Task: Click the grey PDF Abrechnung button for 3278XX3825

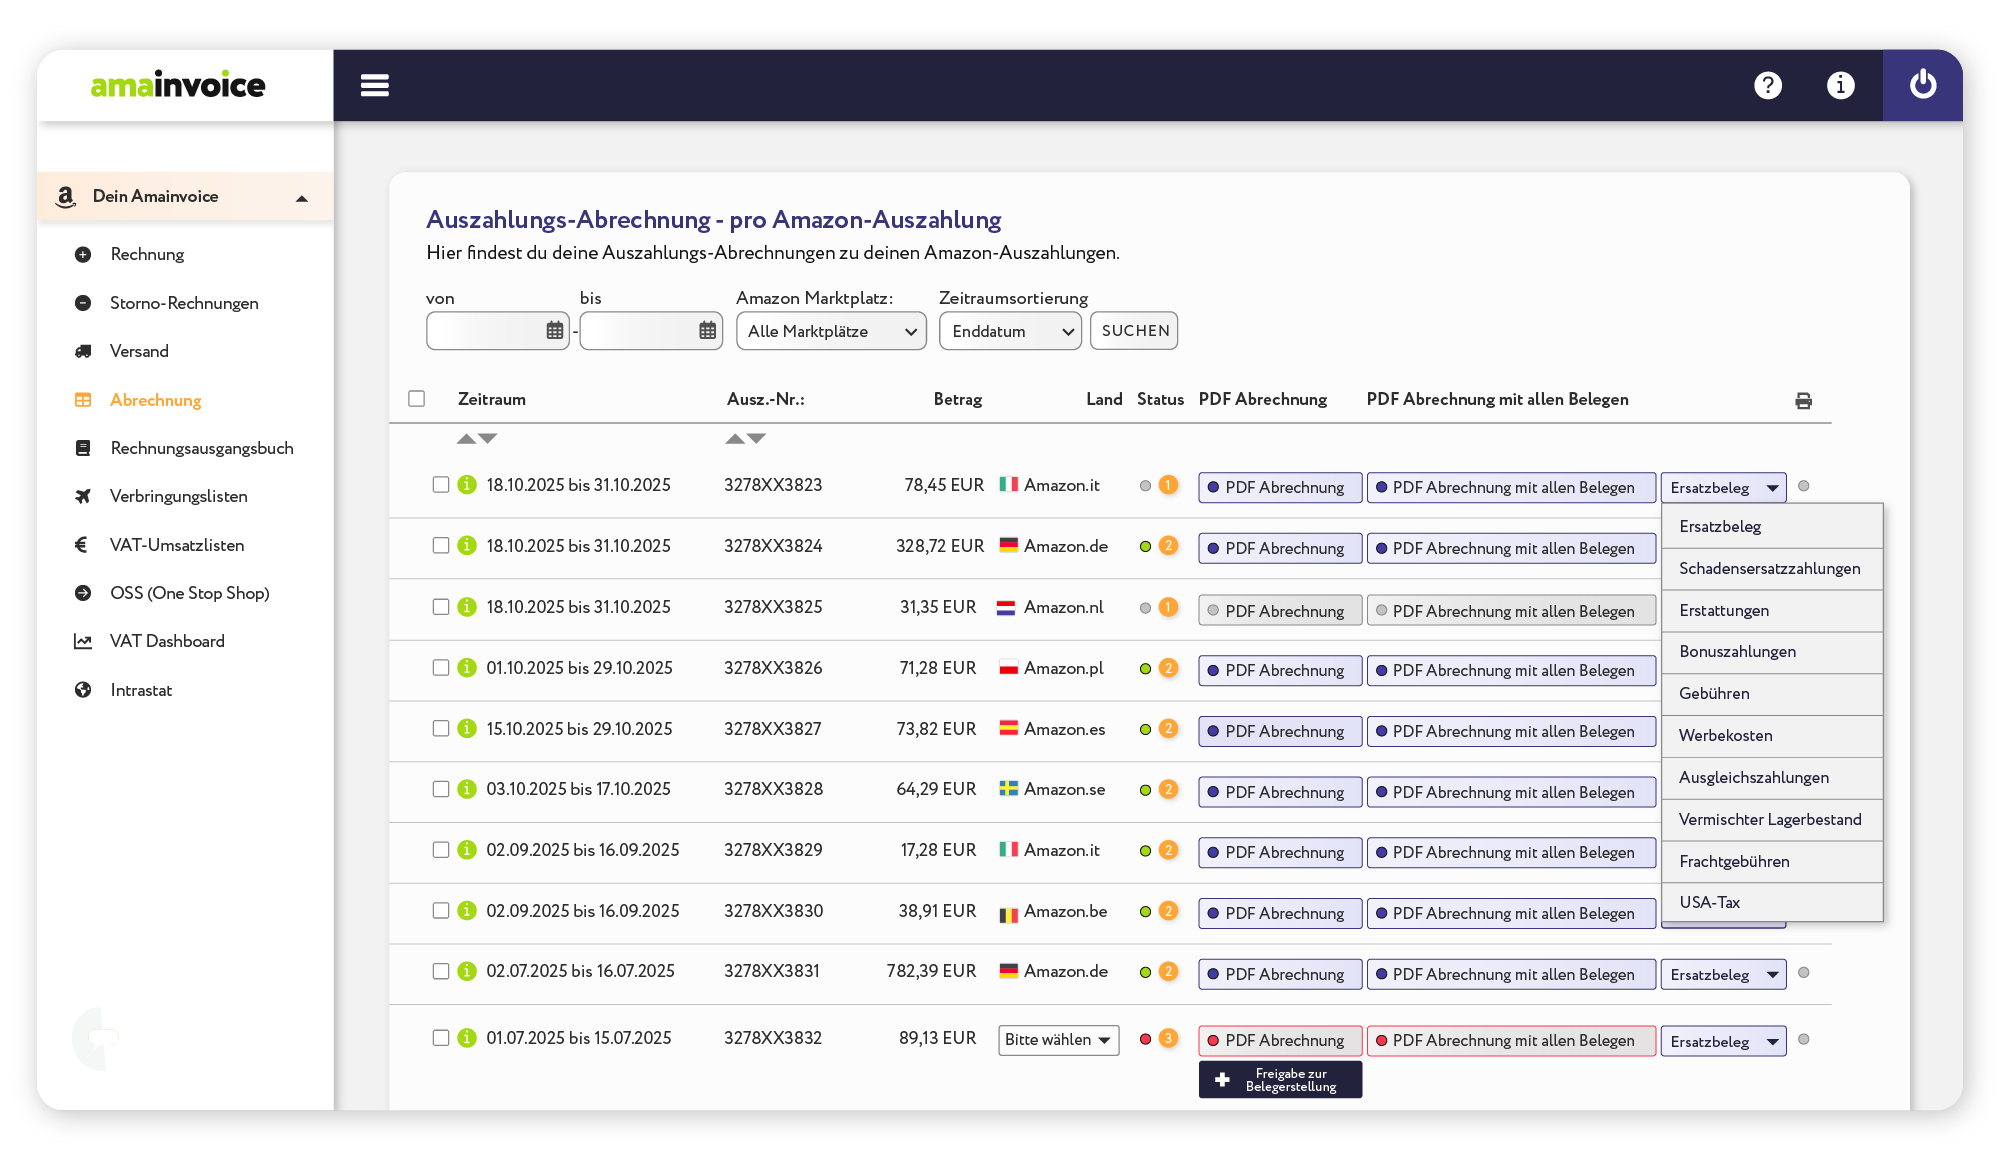Action: point(1280,611)
